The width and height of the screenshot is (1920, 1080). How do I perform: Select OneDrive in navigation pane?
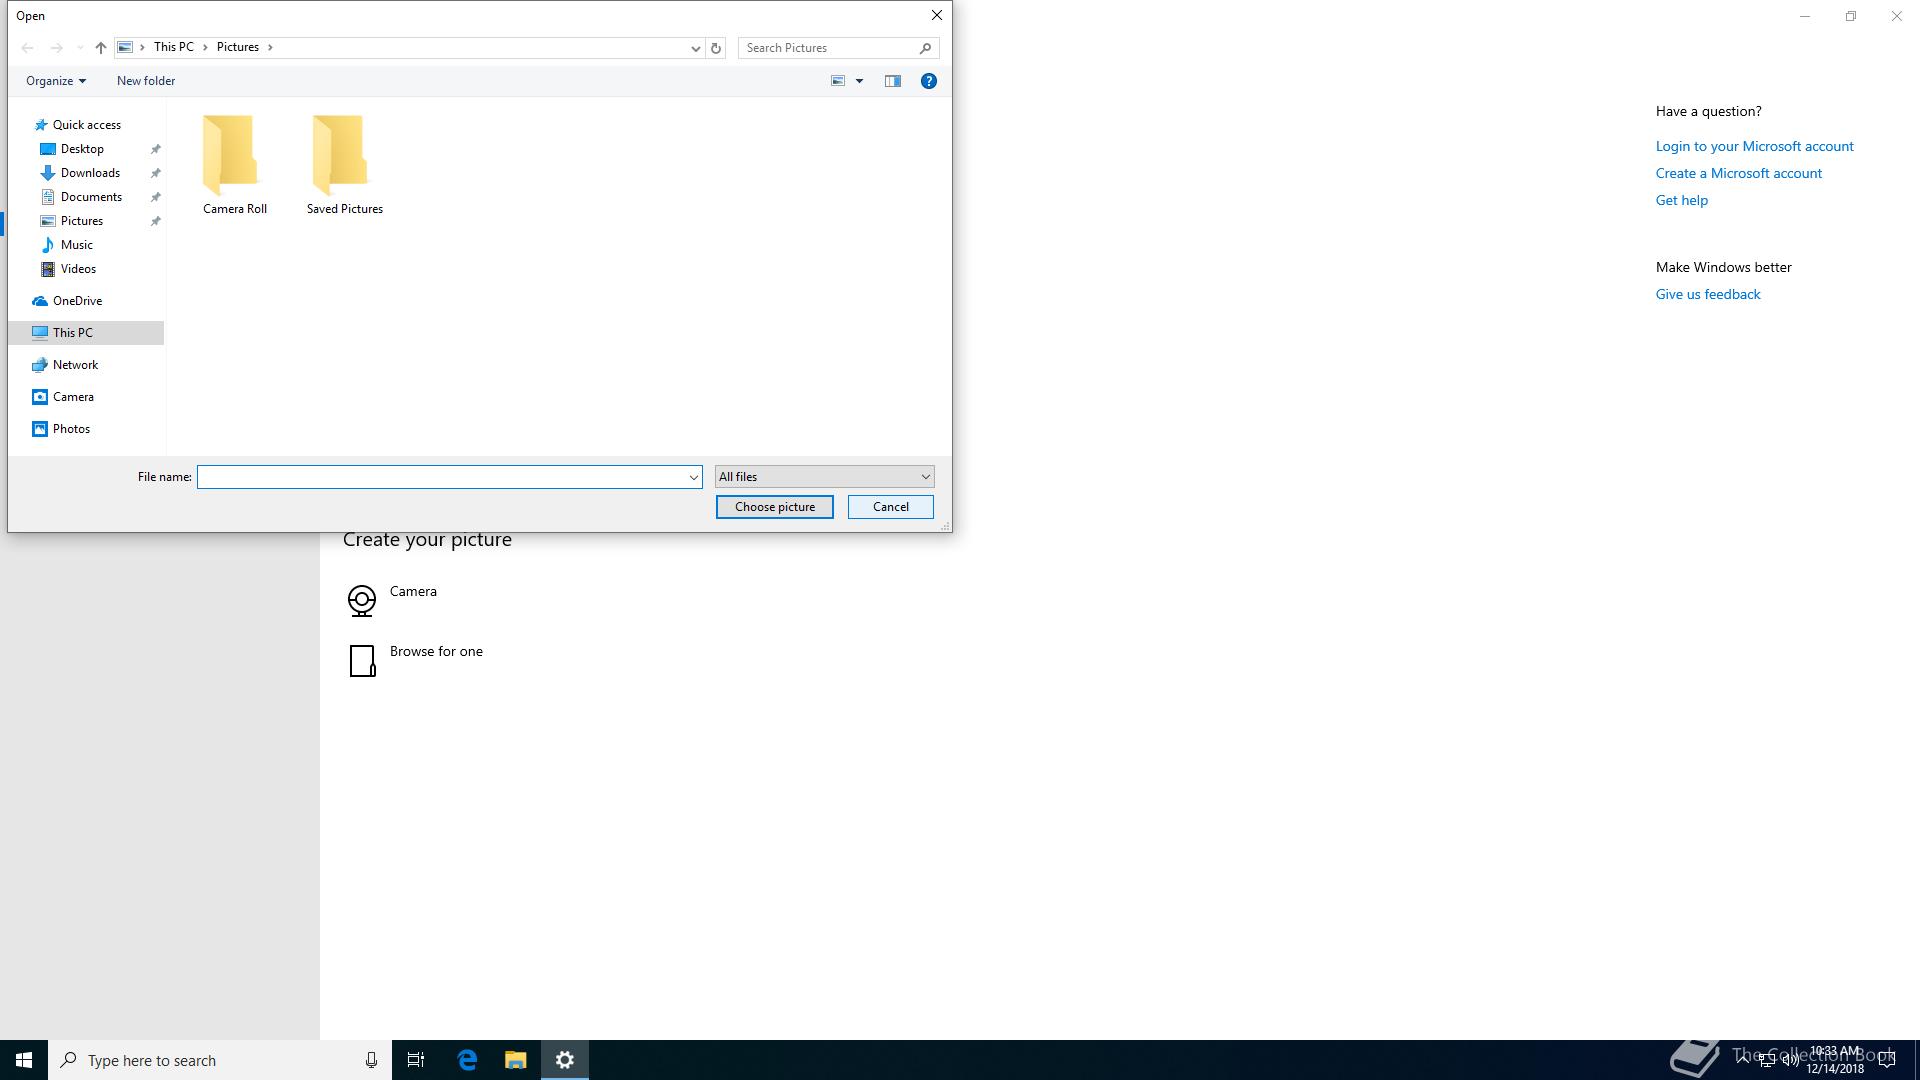click(x=77, y=301)
